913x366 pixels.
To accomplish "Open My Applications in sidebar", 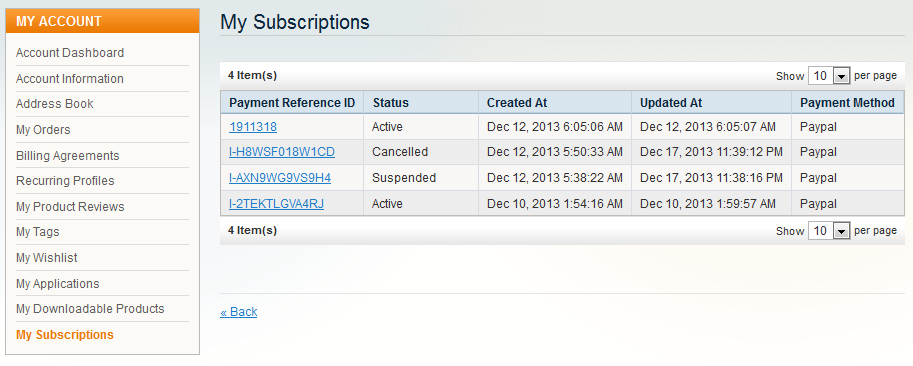I will tap(58, 284).
